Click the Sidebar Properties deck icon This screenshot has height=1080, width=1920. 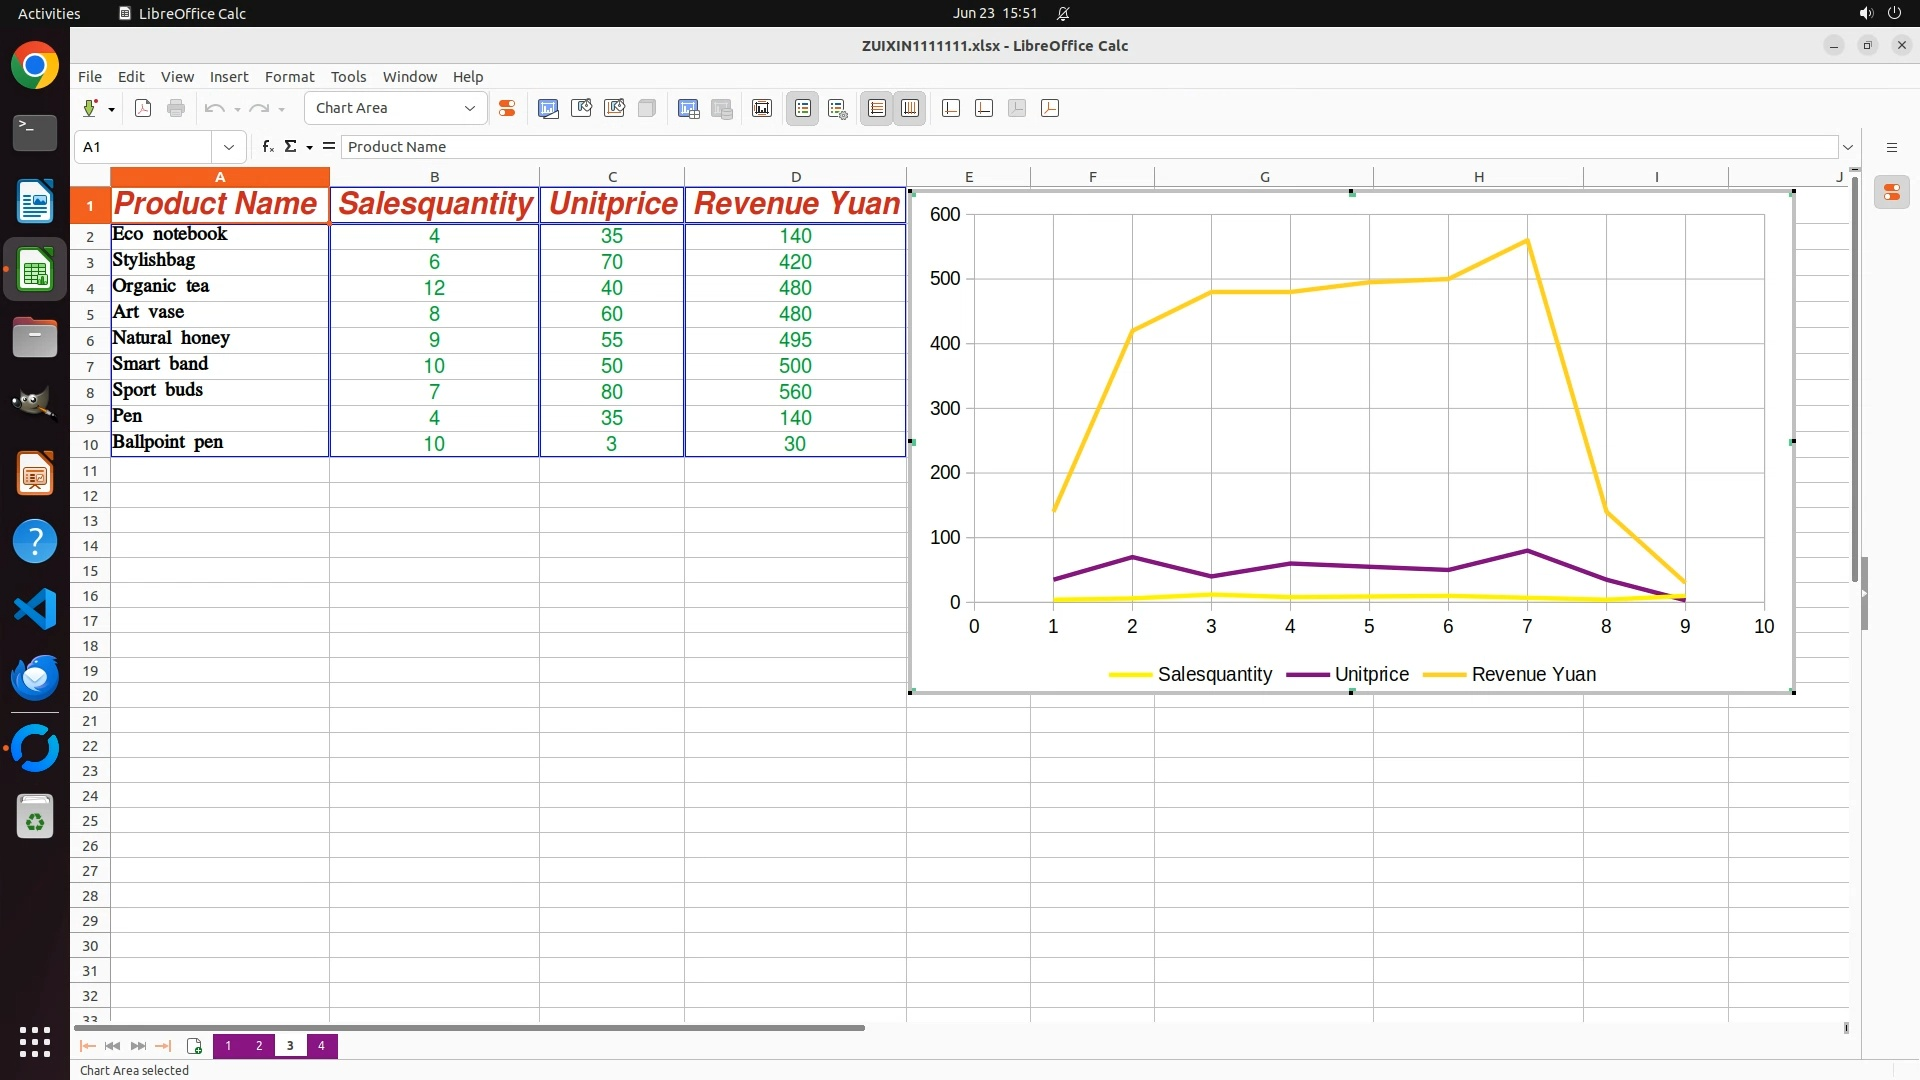tap(1891, 192)
